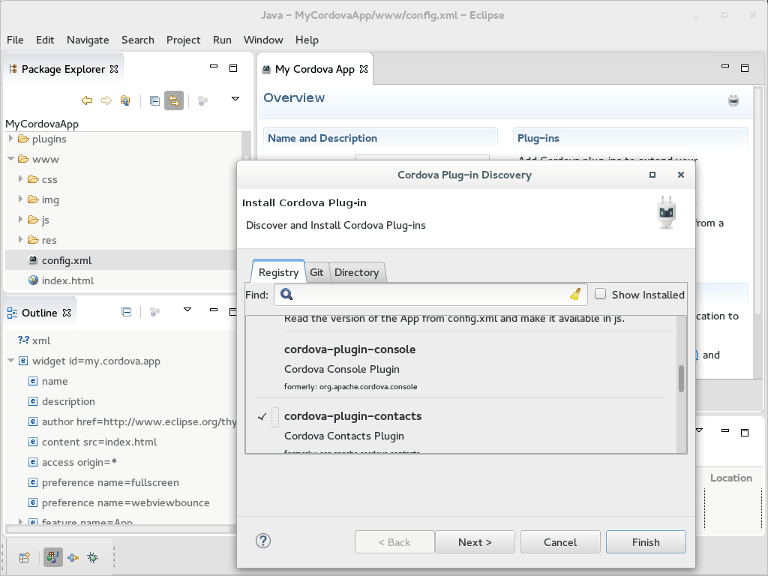Click the Up-to-parent folder icon in Package Explorer
Viewport: 768px width, 576px height.
(x=125, y=101)
